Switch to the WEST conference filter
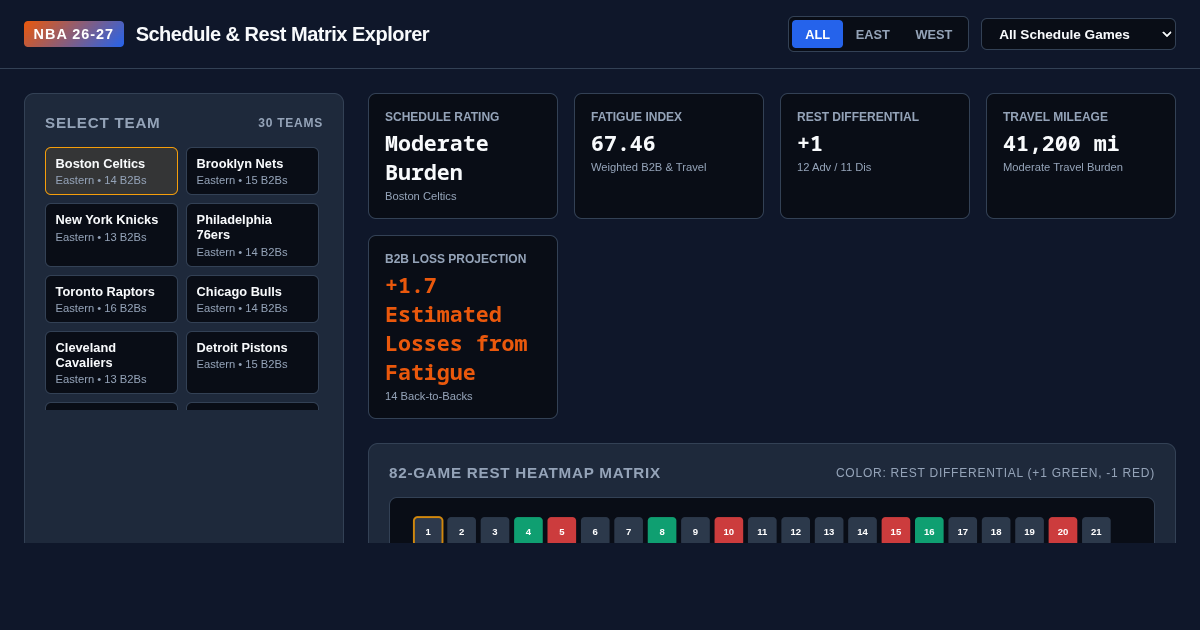This screenshot has height=630, width=1200. (x=933, y=34)
